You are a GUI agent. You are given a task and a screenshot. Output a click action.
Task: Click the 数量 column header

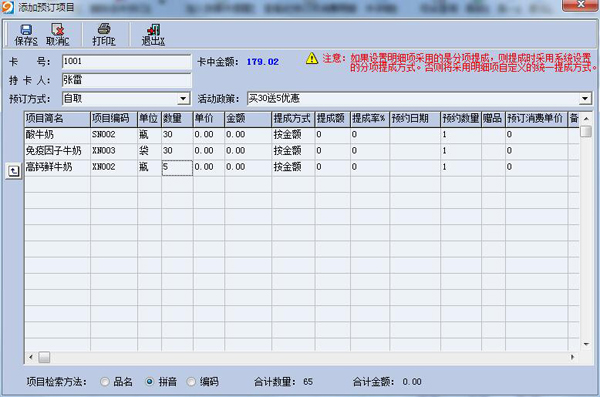(177, 119)
